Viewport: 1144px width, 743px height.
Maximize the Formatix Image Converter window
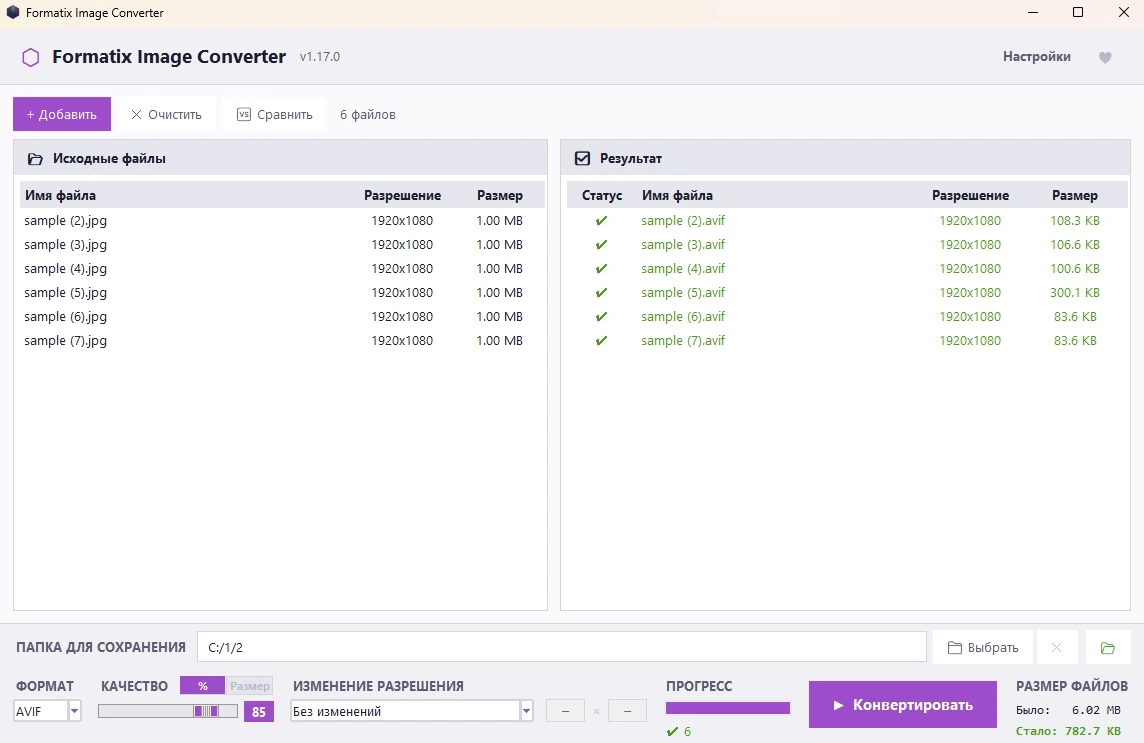(1078, 12)
